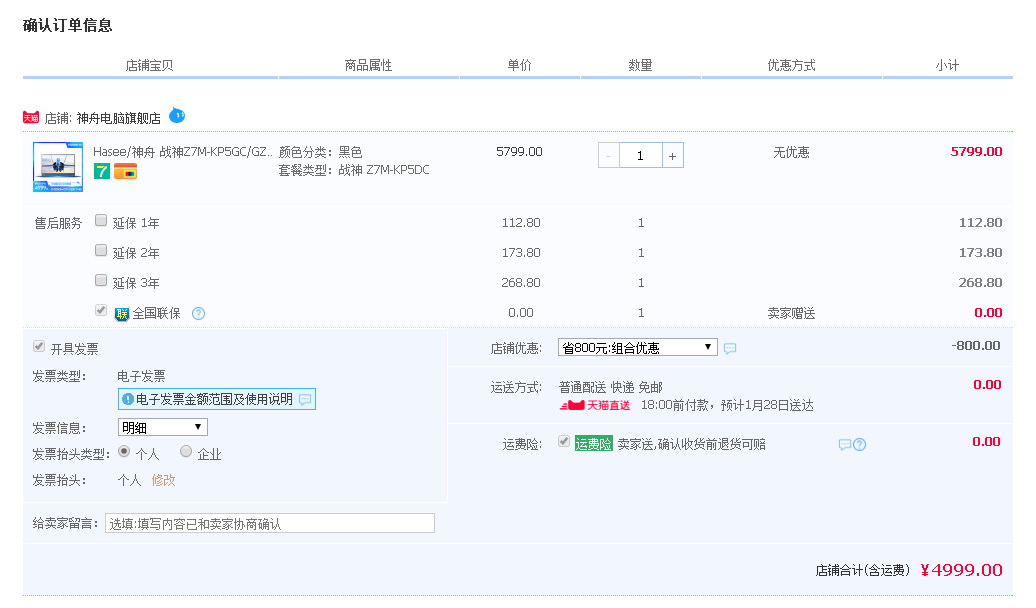Click the 套餐类型: 战神 Z7M-KP5DC text

click(353, 170)
